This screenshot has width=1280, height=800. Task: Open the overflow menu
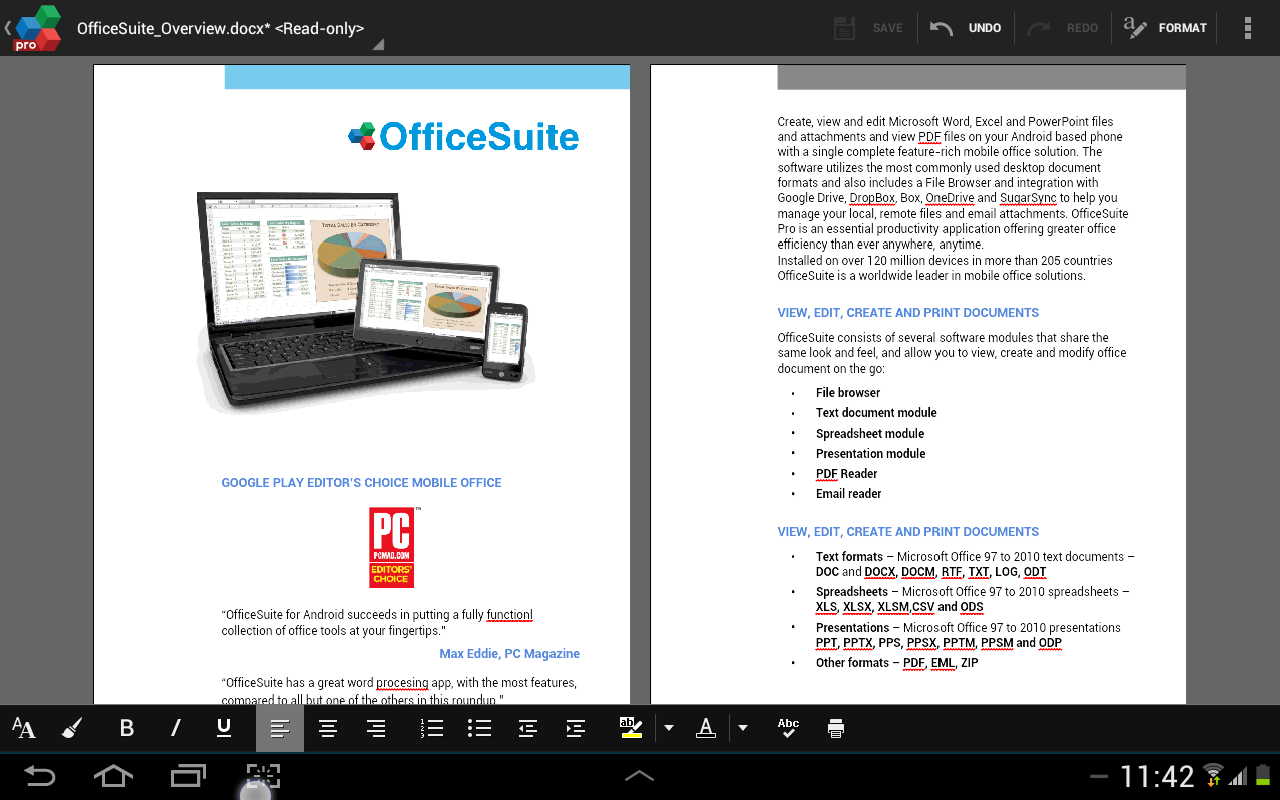(1248, 27)
